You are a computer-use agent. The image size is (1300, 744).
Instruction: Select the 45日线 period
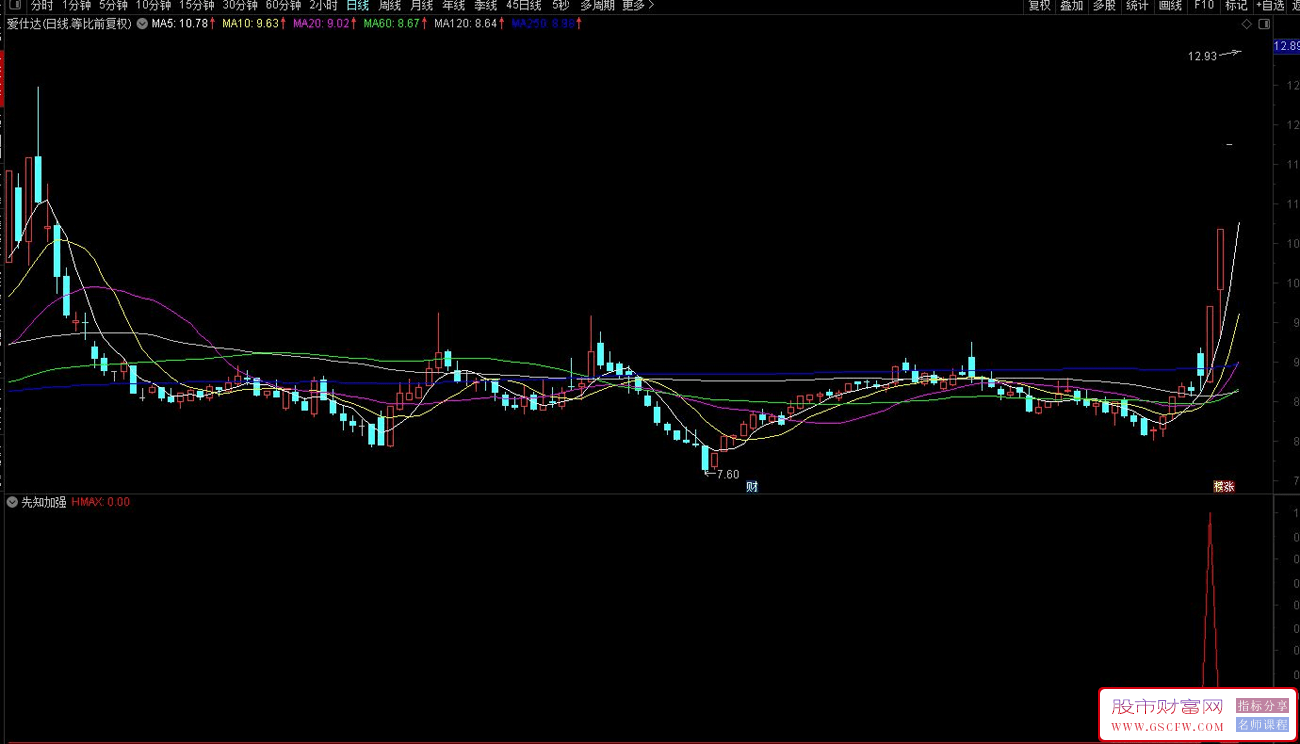click(523, 6)
